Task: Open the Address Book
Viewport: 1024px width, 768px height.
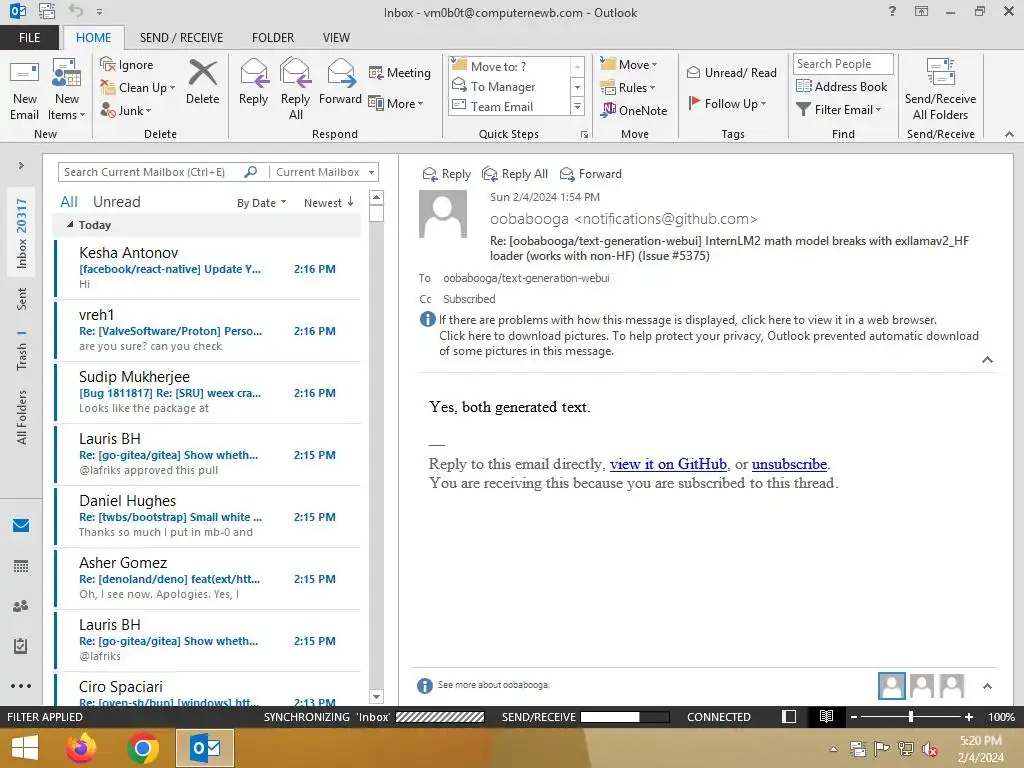Action: point(841,86)
